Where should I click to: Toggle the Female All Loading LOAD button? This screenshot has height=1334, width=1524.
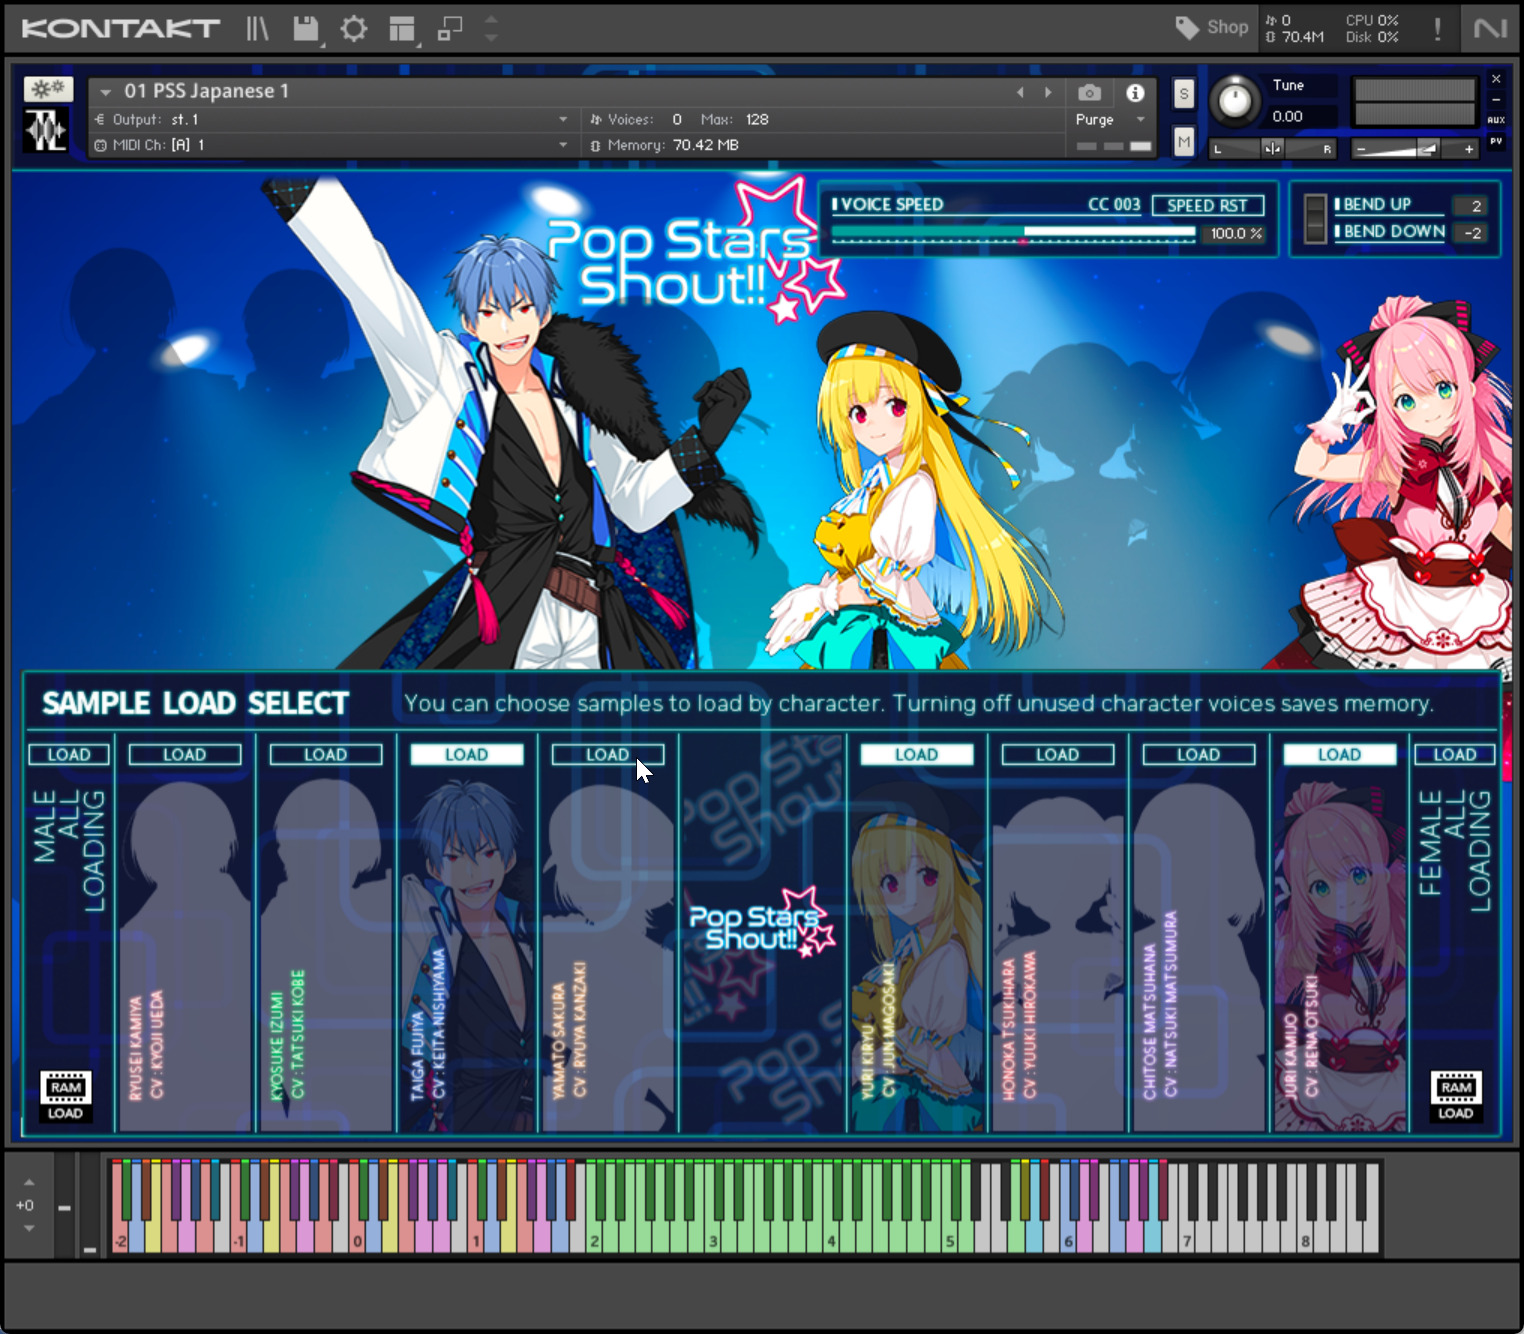pos(1455,755)
